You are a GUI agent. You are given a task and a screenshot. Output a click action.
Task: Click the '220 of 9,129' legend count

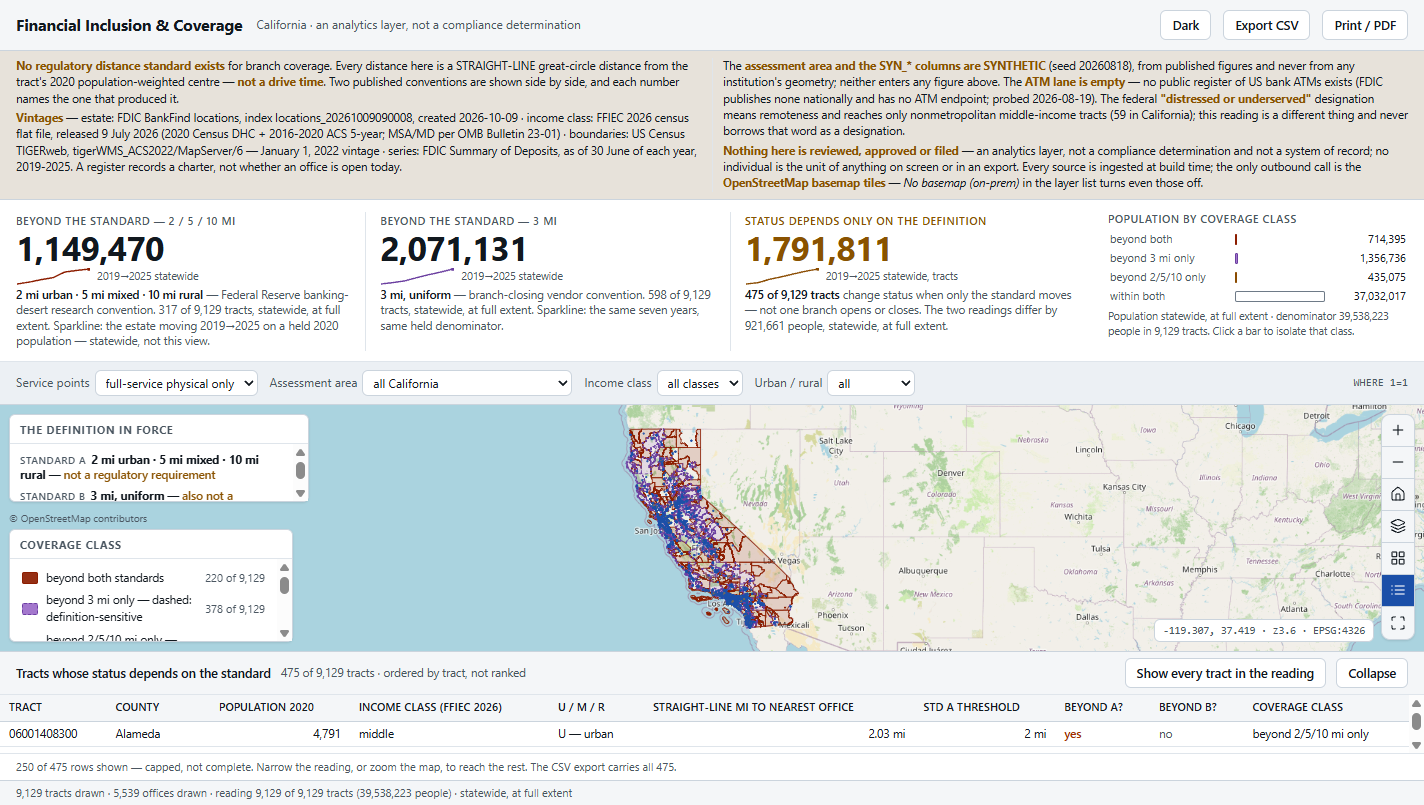pos(235,578)
